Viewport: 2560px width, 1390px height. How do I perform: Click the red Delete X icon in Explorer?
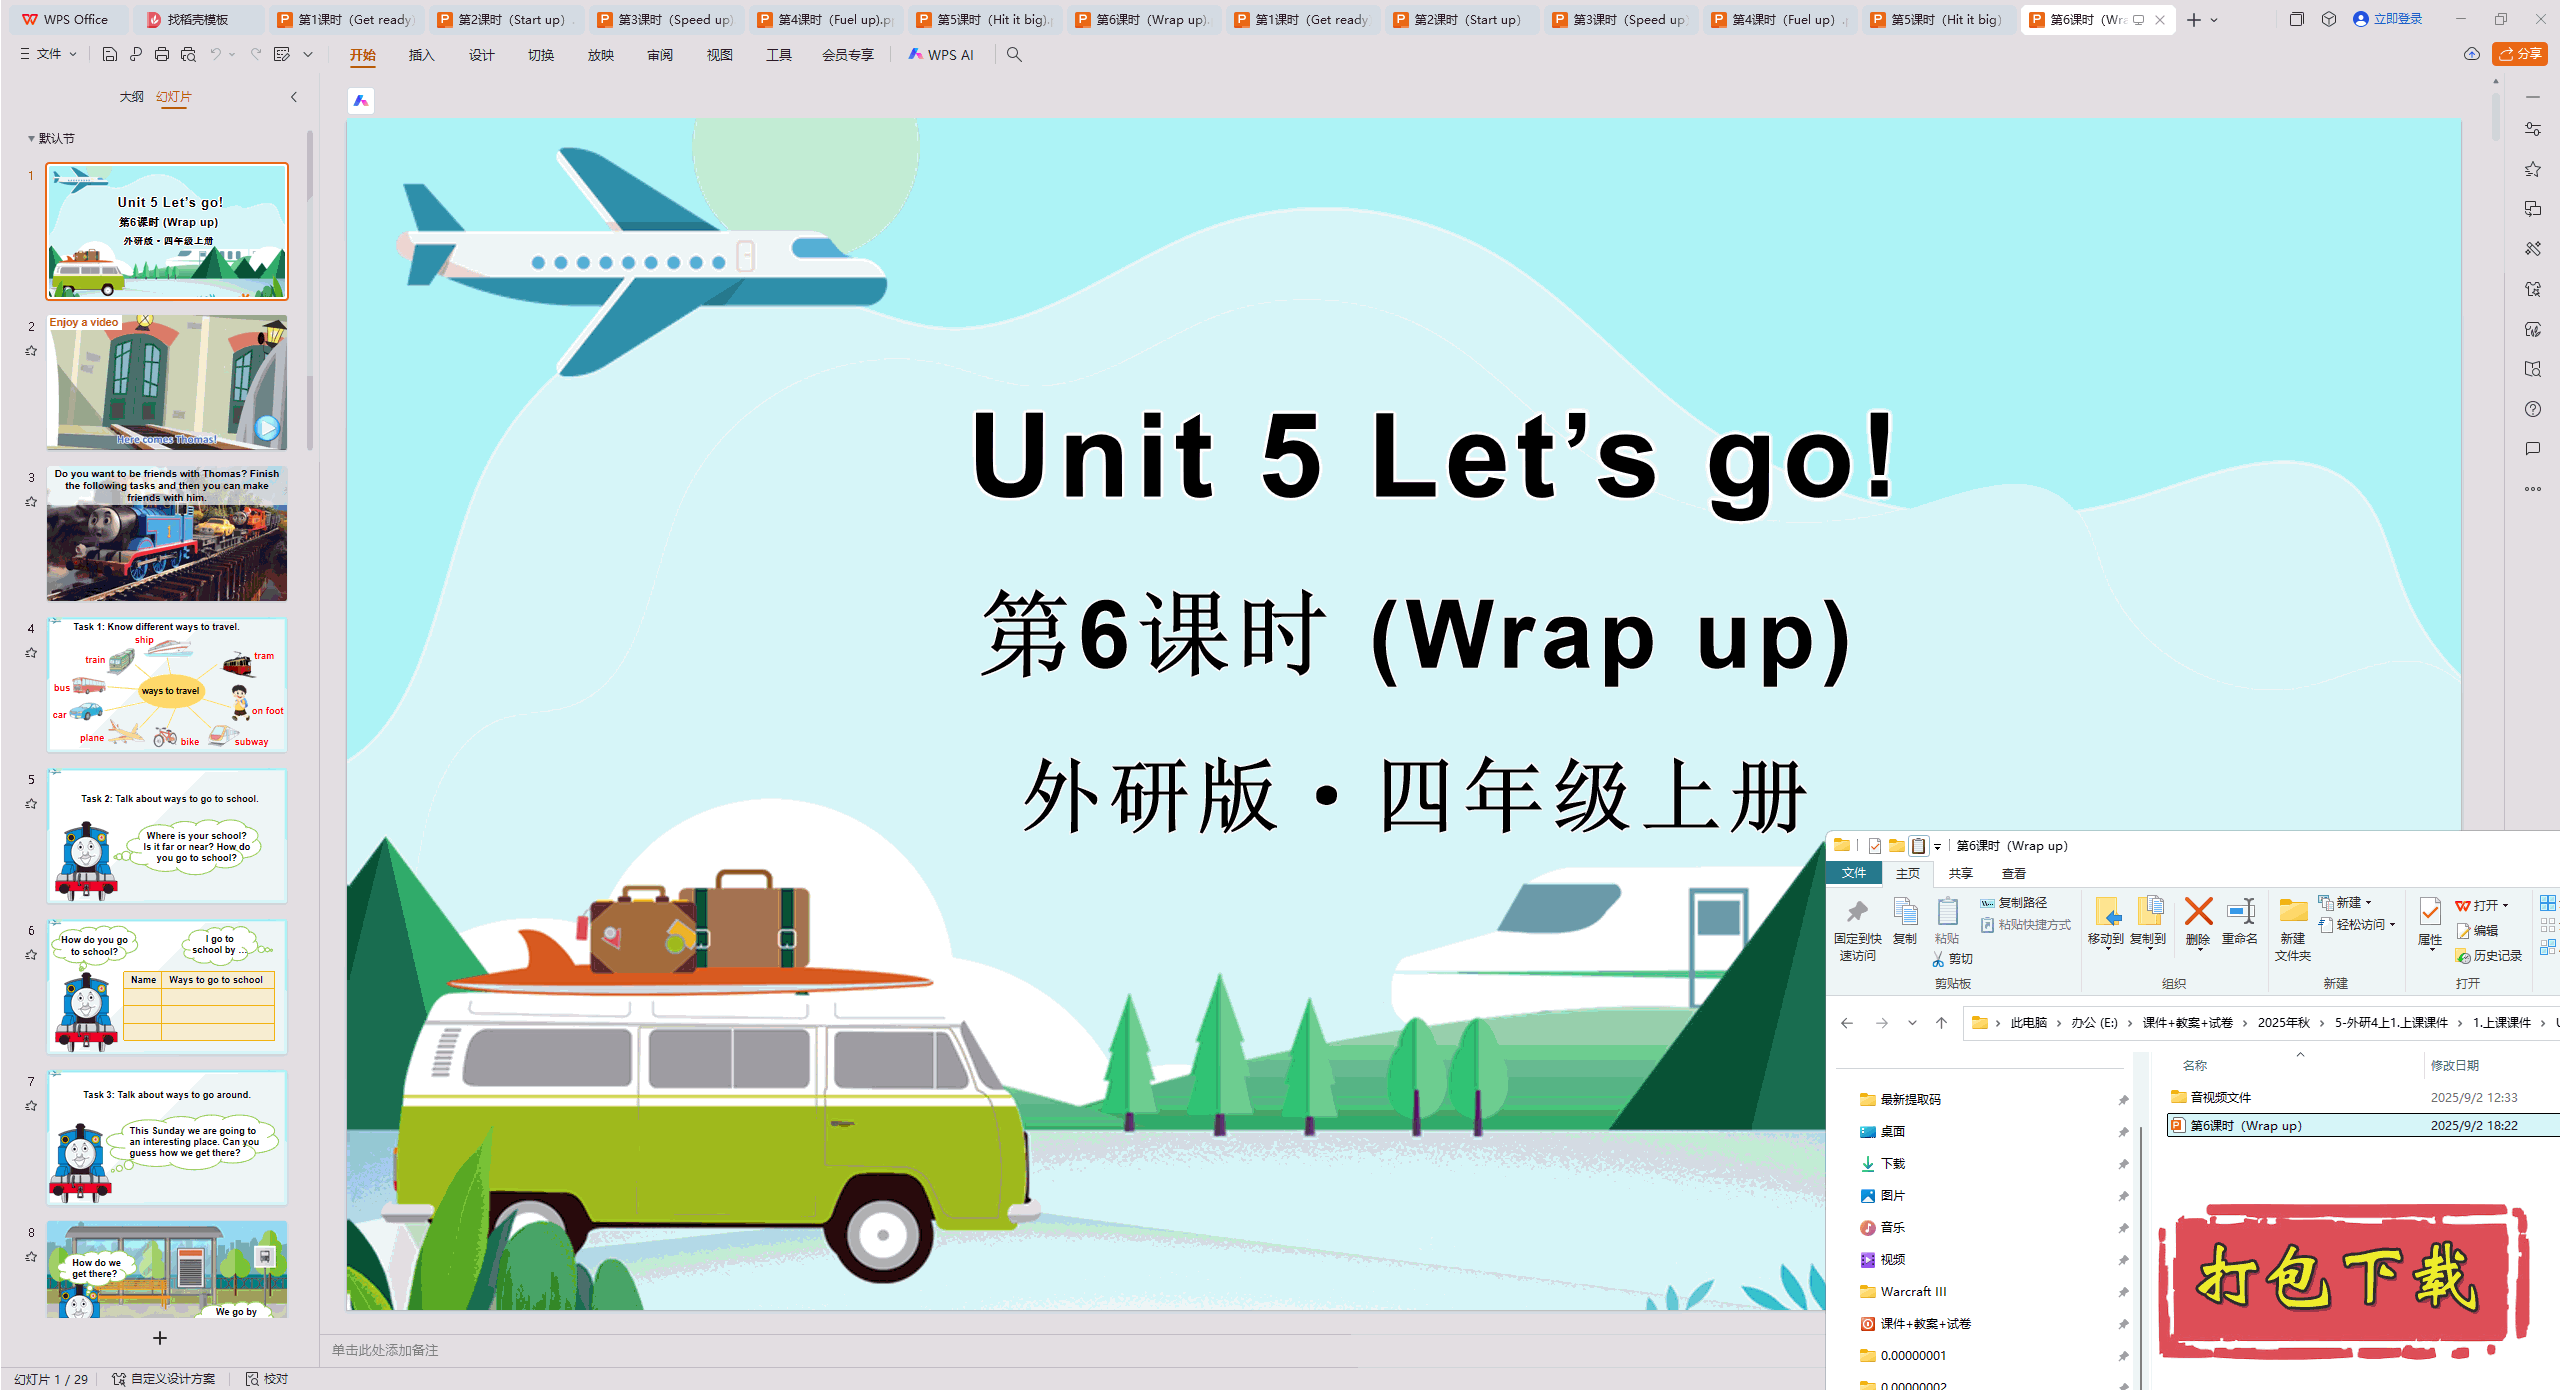[x=2197, y=912]
